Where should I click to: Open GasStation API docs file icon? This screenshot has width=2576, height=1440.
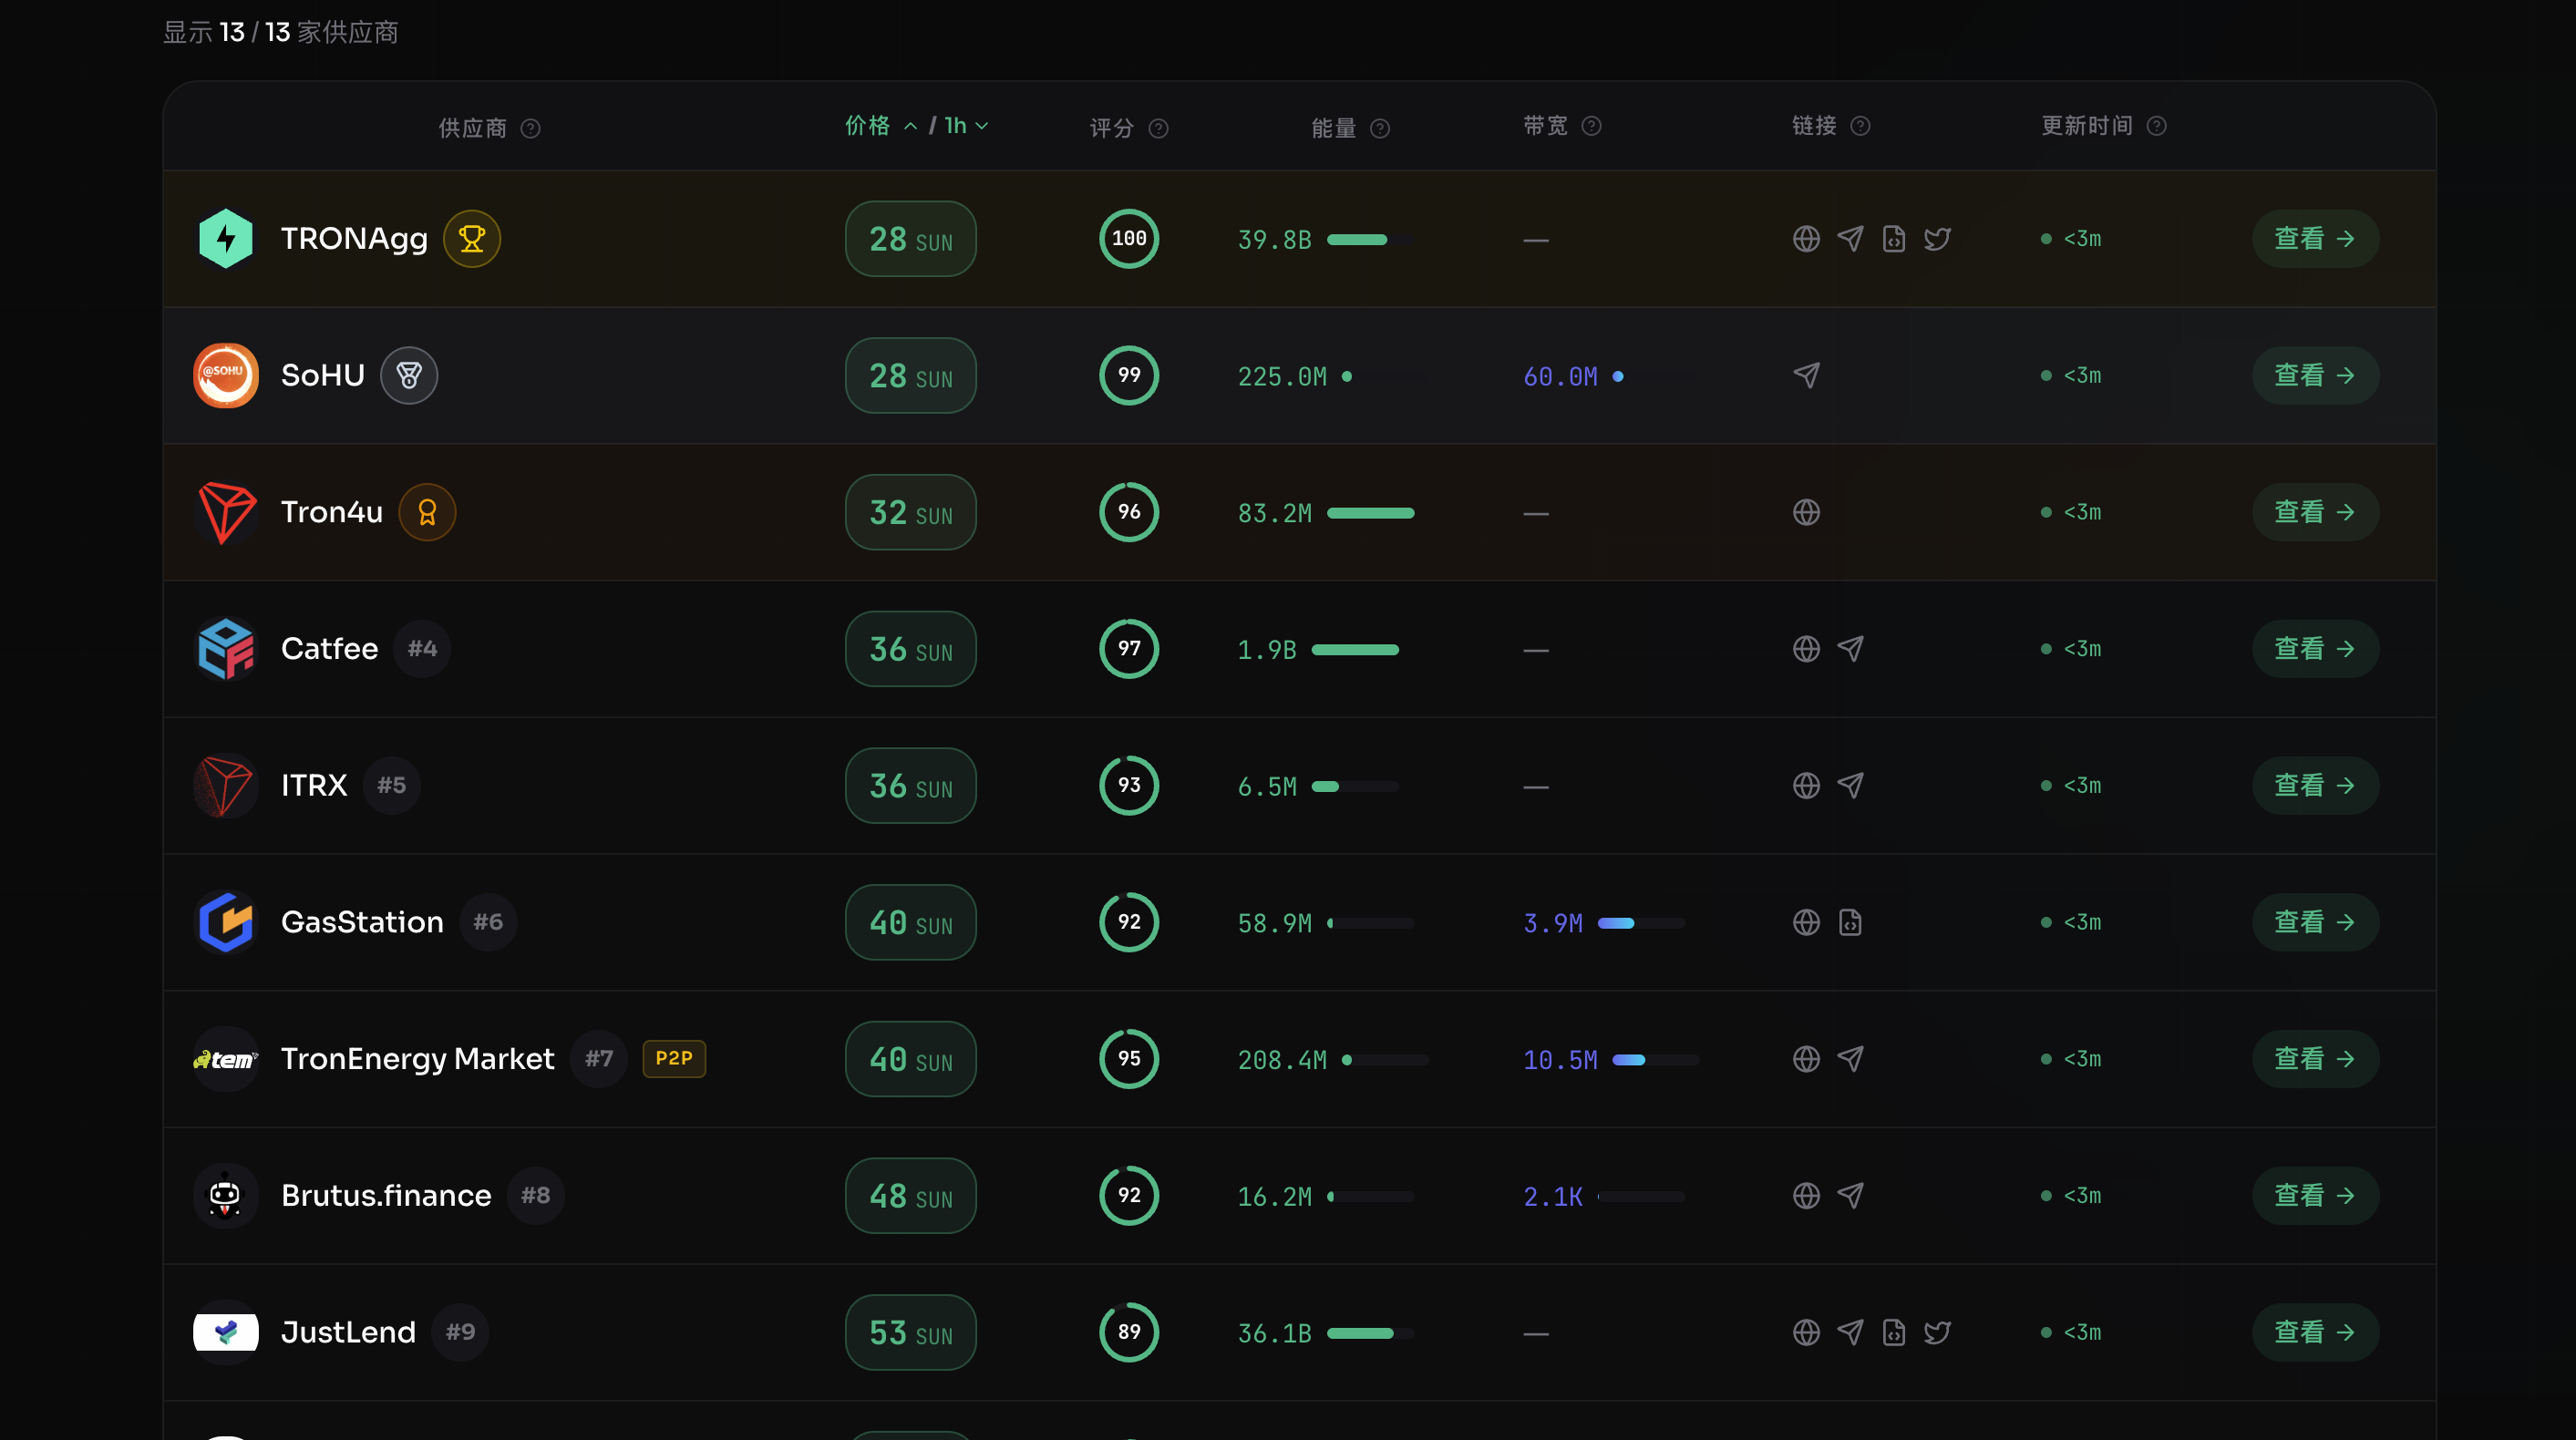pyautogui.click(x=1850, y=922)
